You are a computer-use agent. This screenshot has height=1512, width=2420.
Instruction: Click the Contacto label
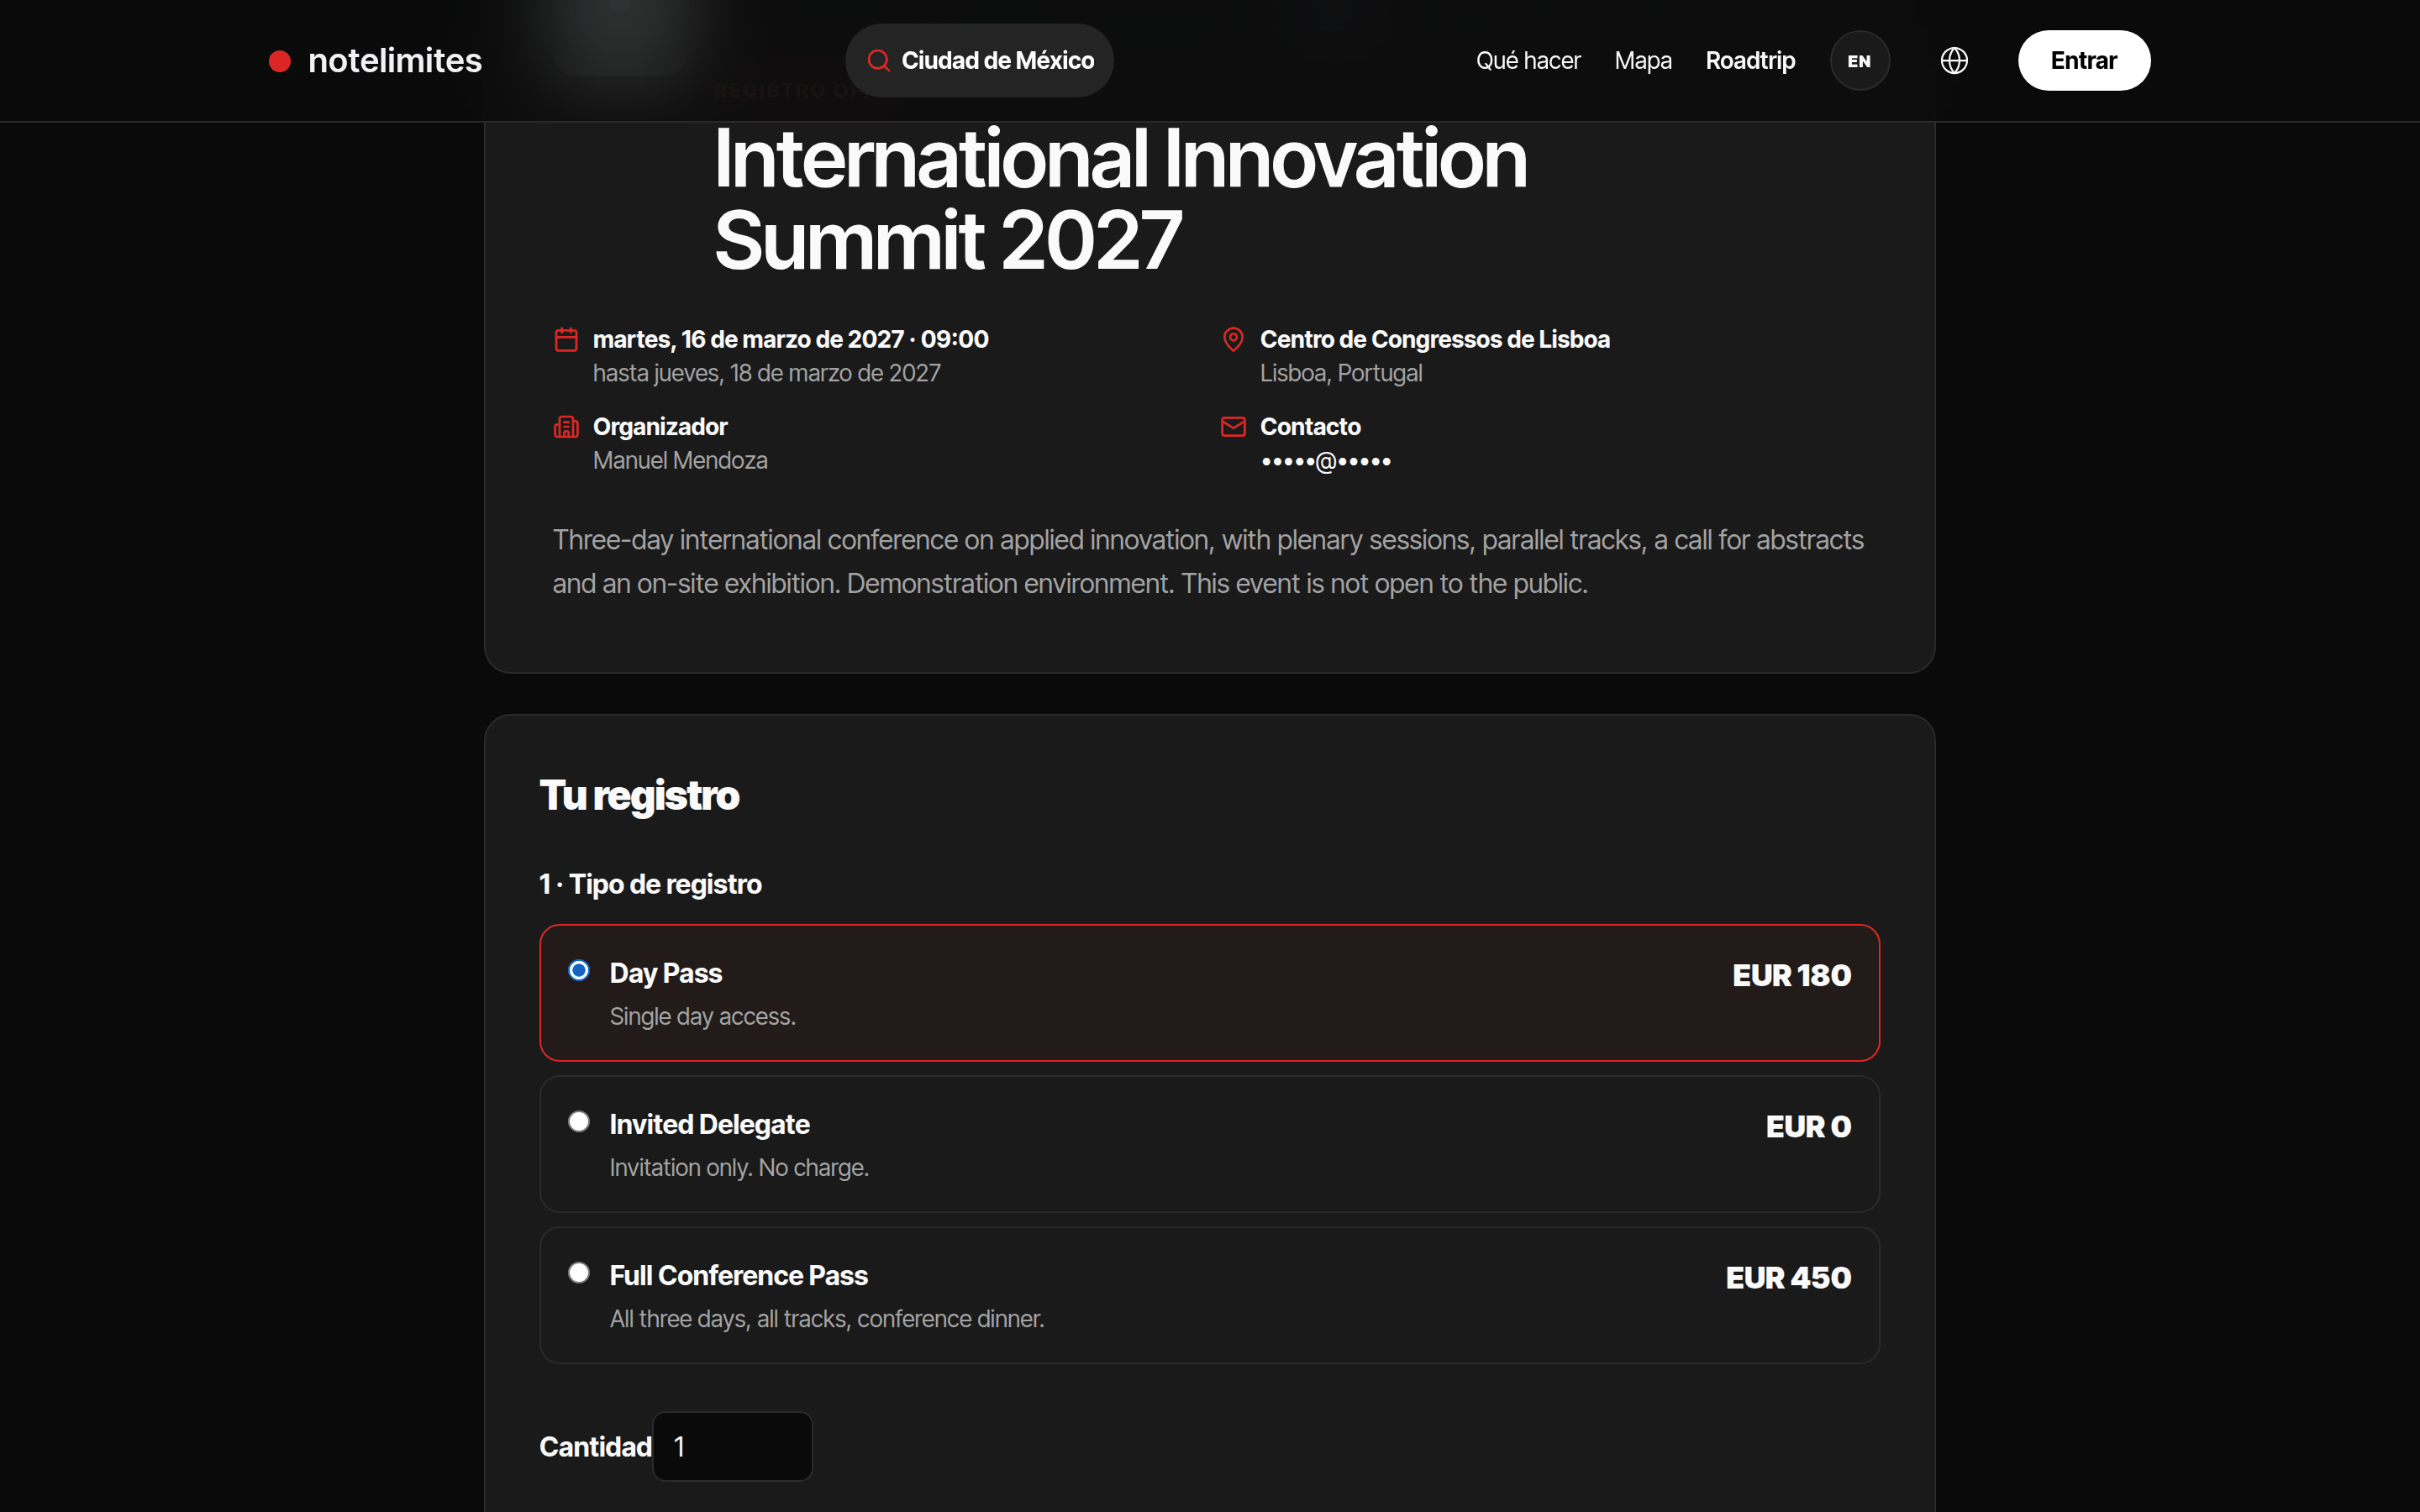tap(1309, 427)
